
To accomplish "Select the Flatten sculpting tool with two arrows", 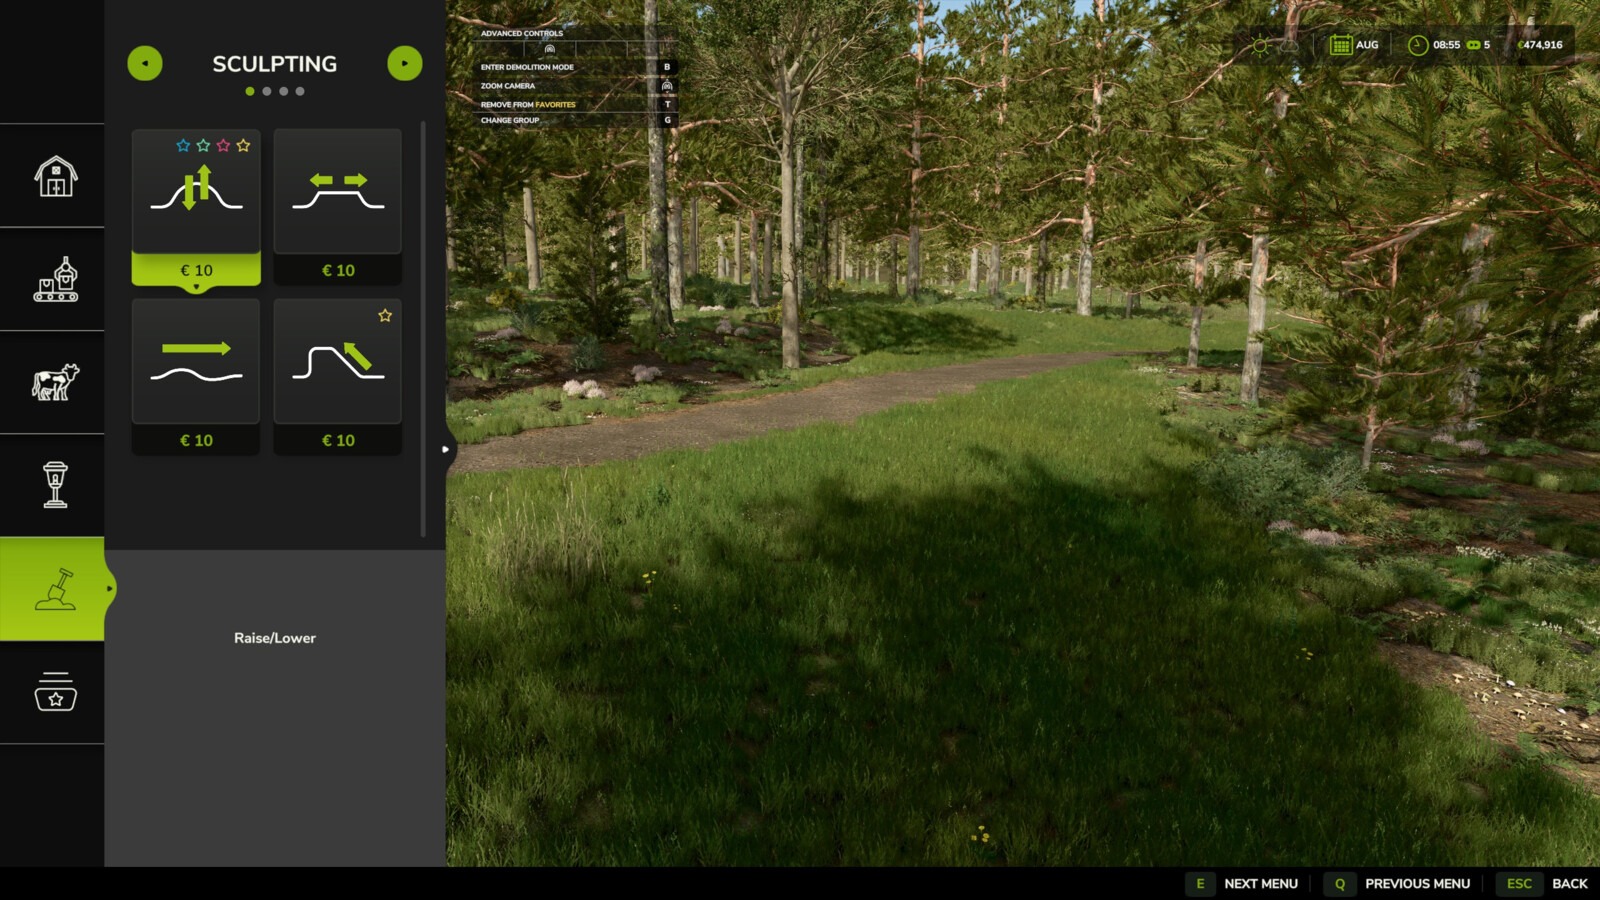I will [x=338, y=192].
